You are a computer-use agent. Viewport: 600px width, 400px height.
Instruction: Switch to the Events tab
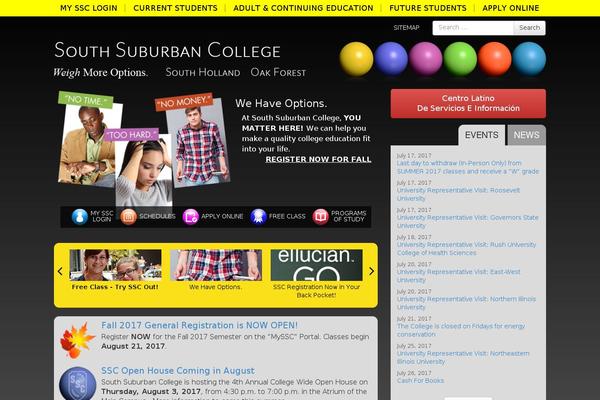coord(481,135)
